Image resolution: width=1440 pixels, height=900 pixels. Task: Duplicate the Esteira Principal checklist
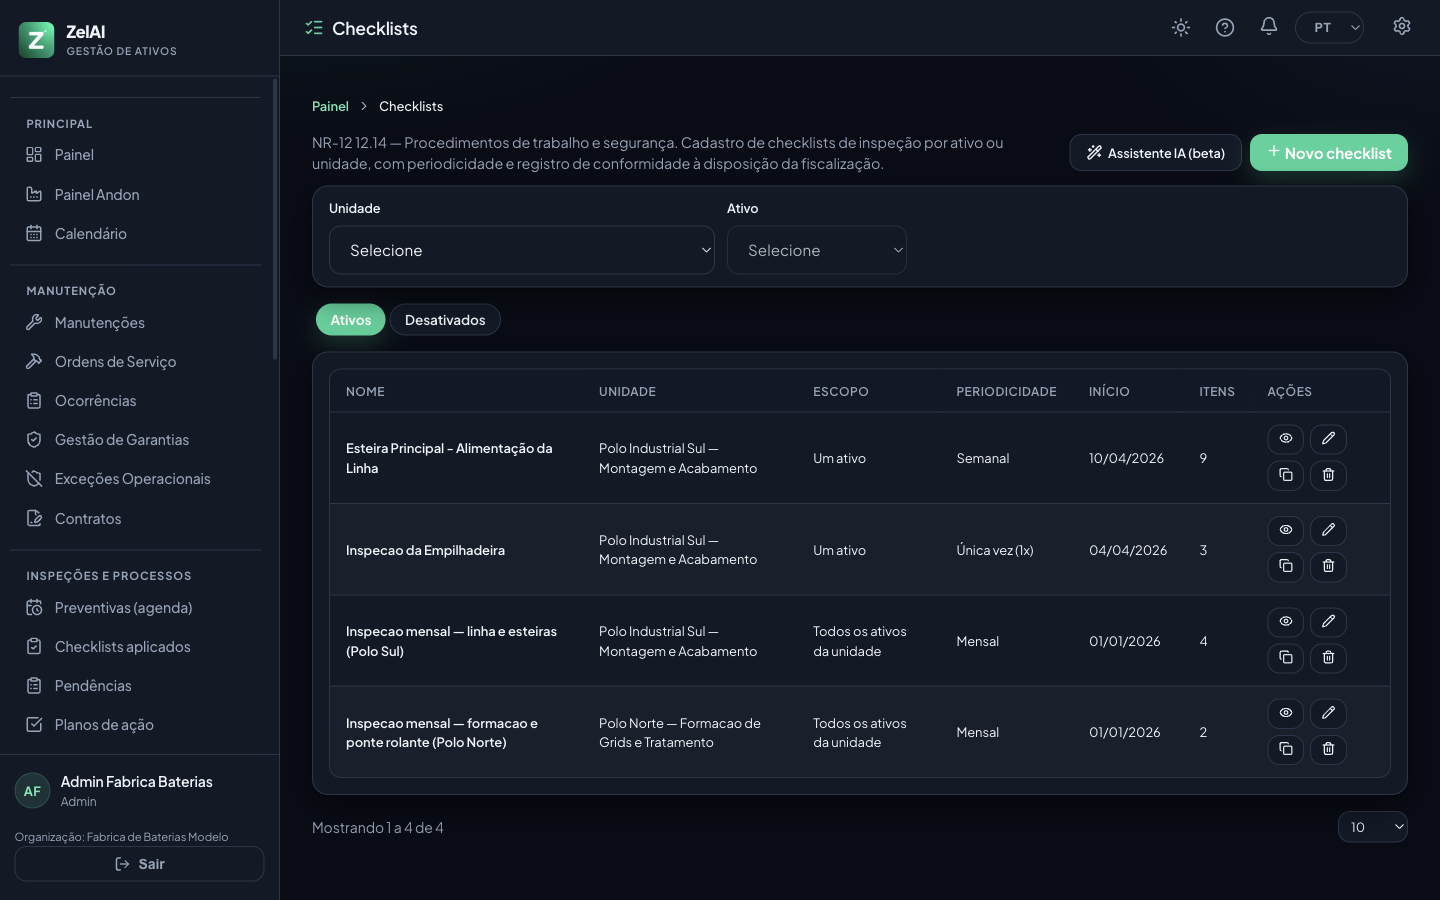point(1286,475)
